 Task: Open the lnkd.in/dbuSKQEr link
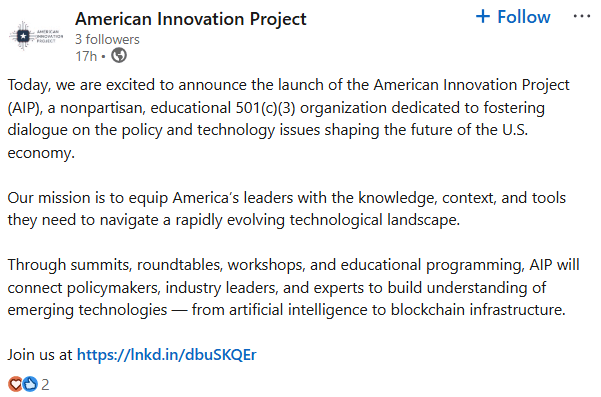[166, 355]
